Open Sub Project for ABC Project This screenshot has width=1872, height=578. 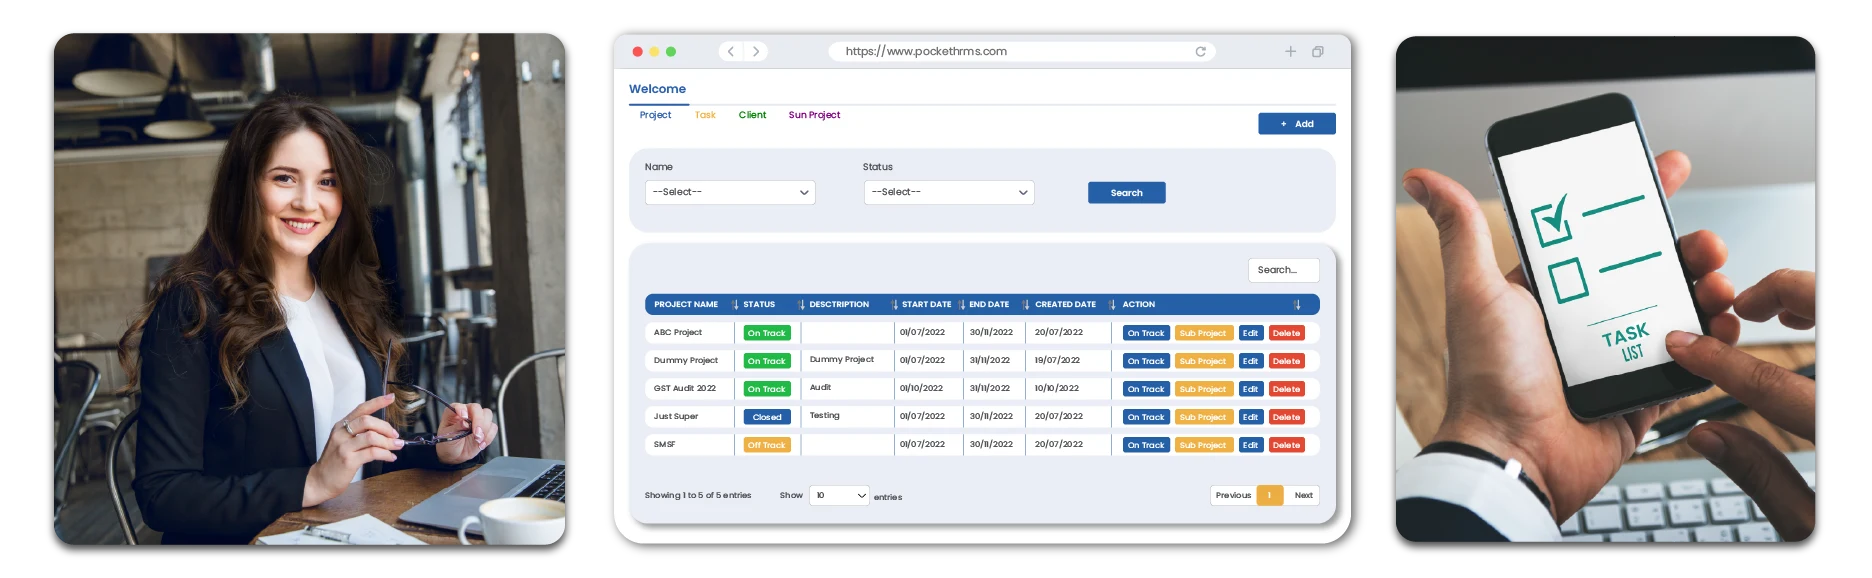[x=1203, y=333]
